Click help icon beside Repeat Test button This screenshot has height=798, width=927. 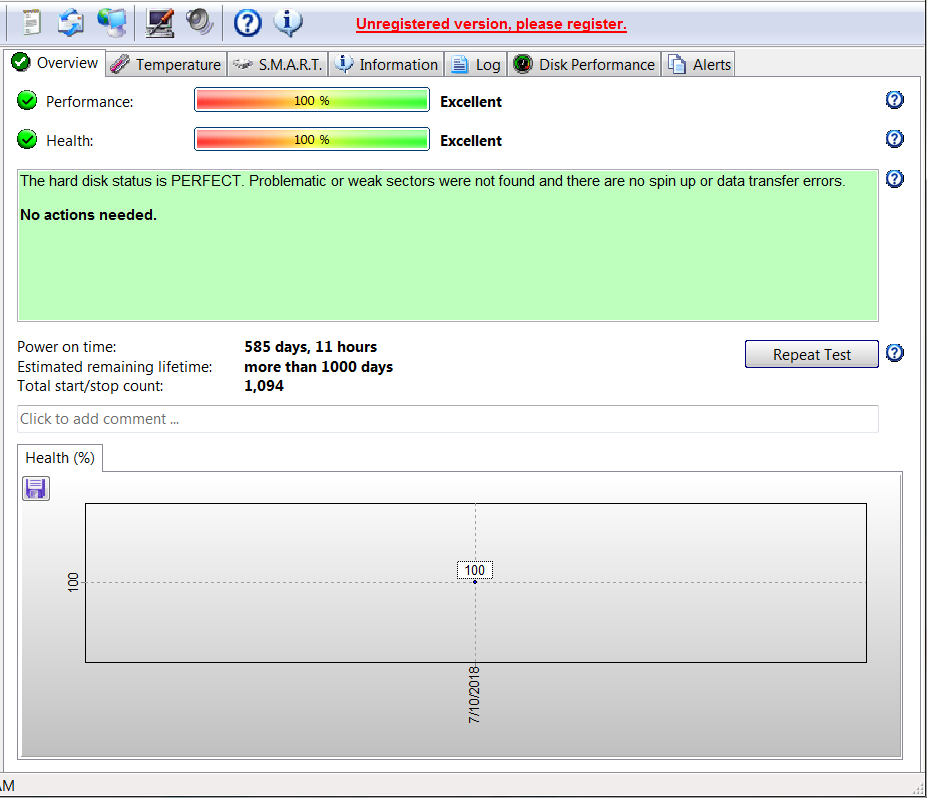tap(894, 353)
